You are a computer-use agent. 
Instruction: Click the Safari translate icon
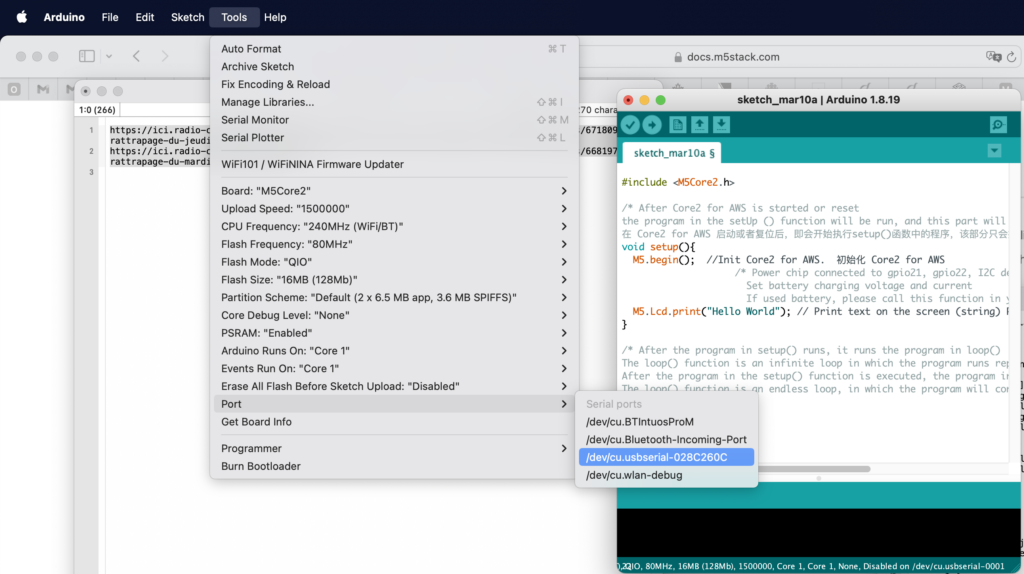[x=993, y=57]
